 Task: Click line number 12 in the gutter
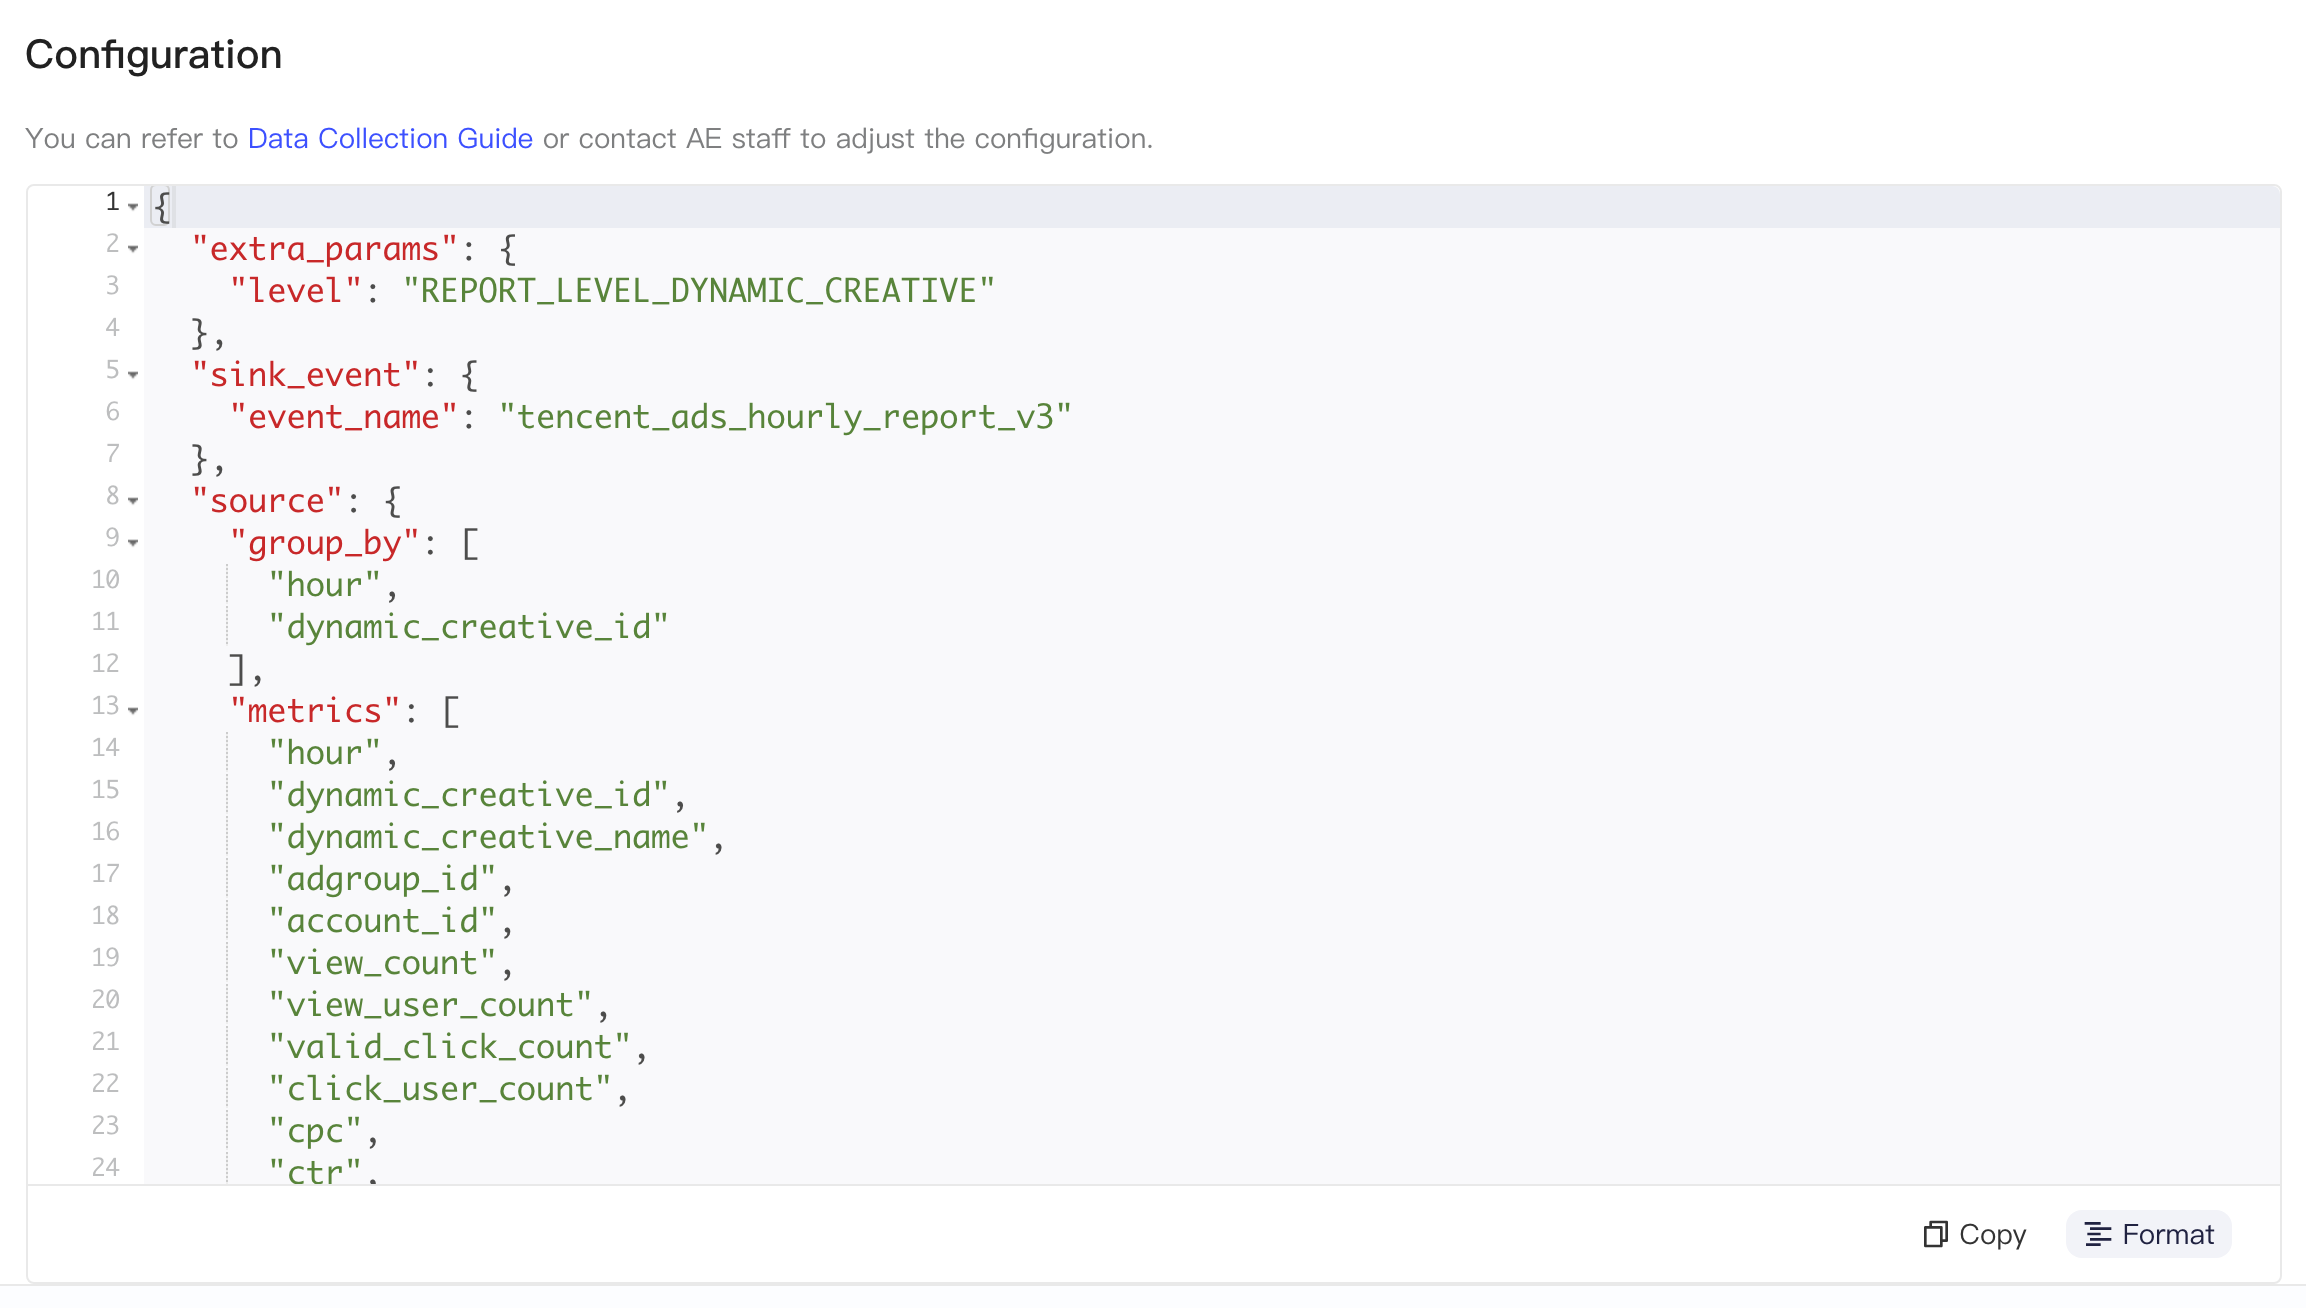(105, 664)
